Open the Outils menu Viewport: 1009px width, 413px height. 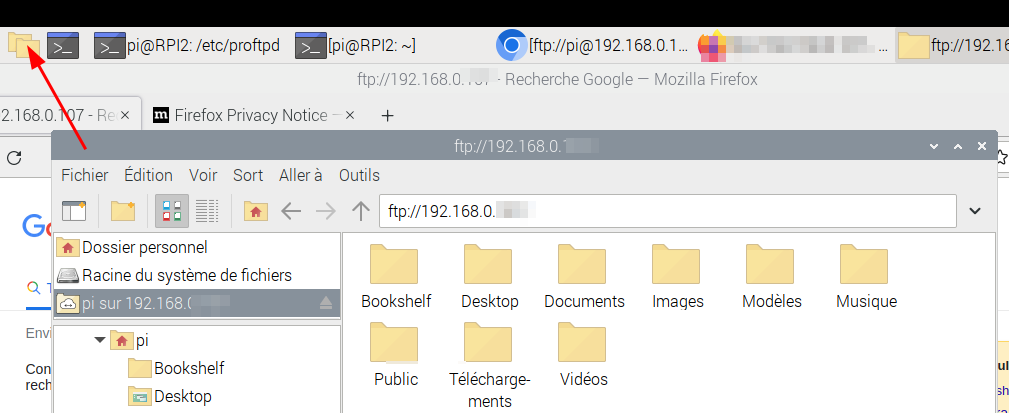point(359,175)
